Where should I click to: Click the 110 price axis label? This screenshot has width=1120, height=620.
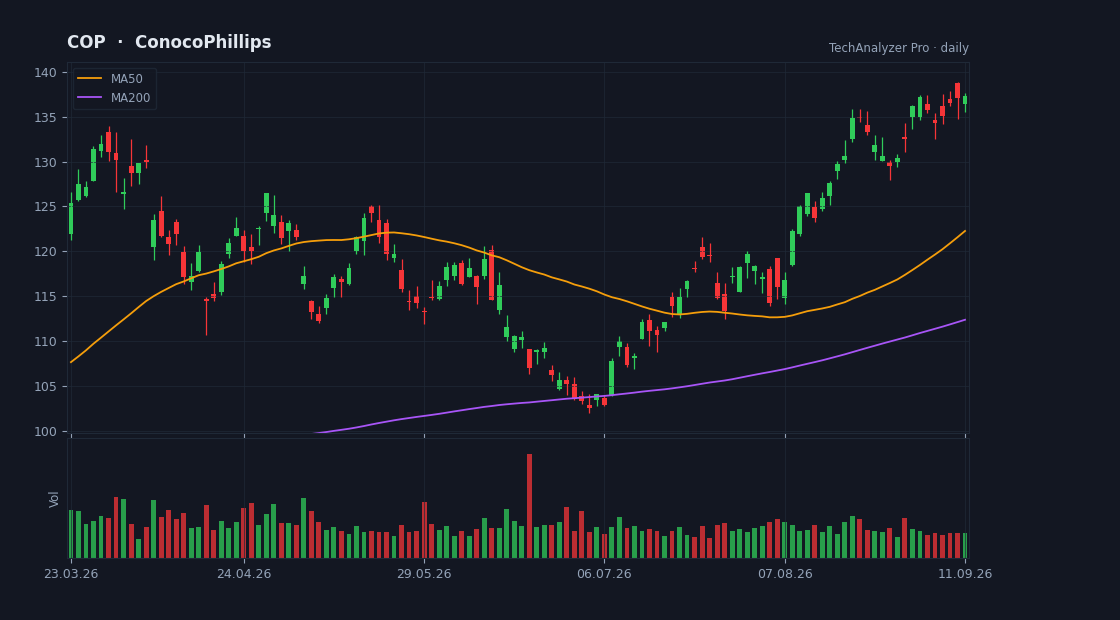click(45, 341)
